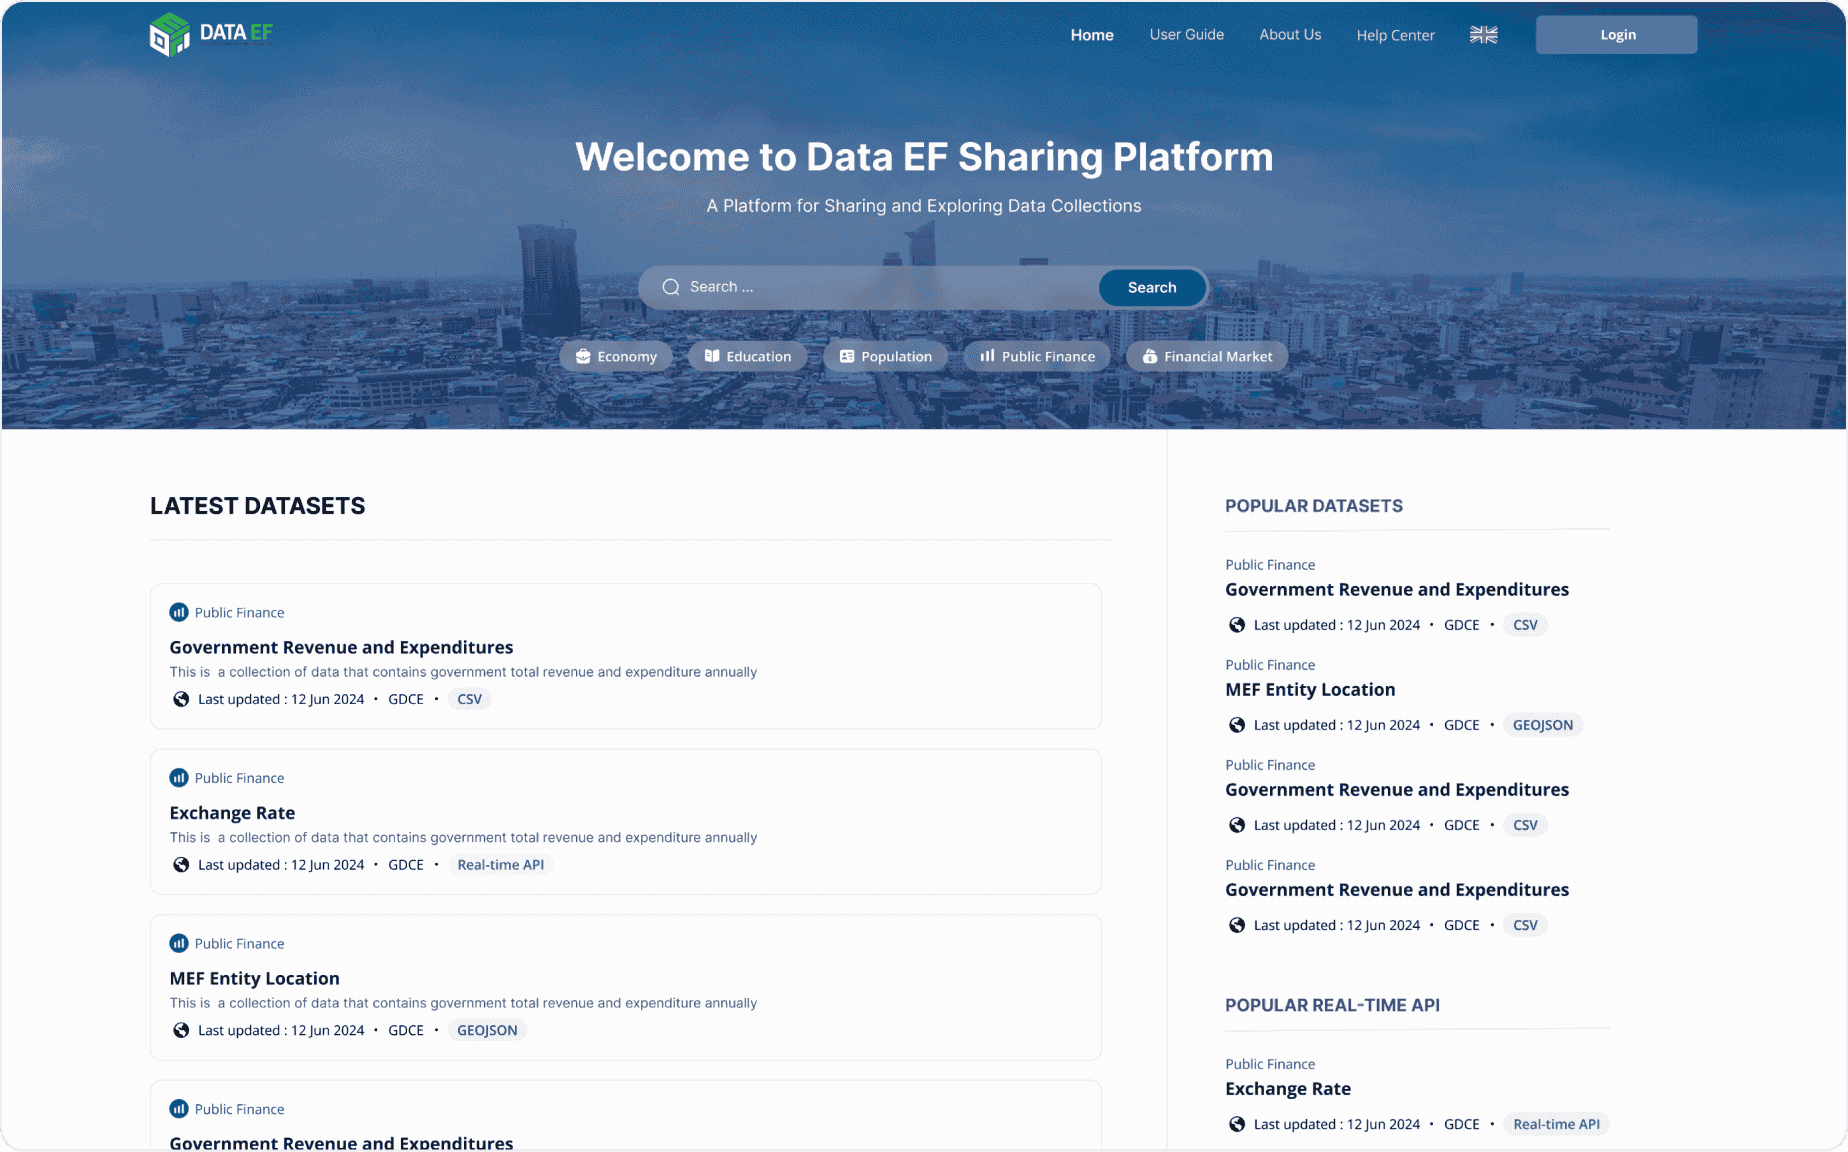Select the Financial Market category chip
This screenshot has height=1152, width=1848.
pos(1207,357)
